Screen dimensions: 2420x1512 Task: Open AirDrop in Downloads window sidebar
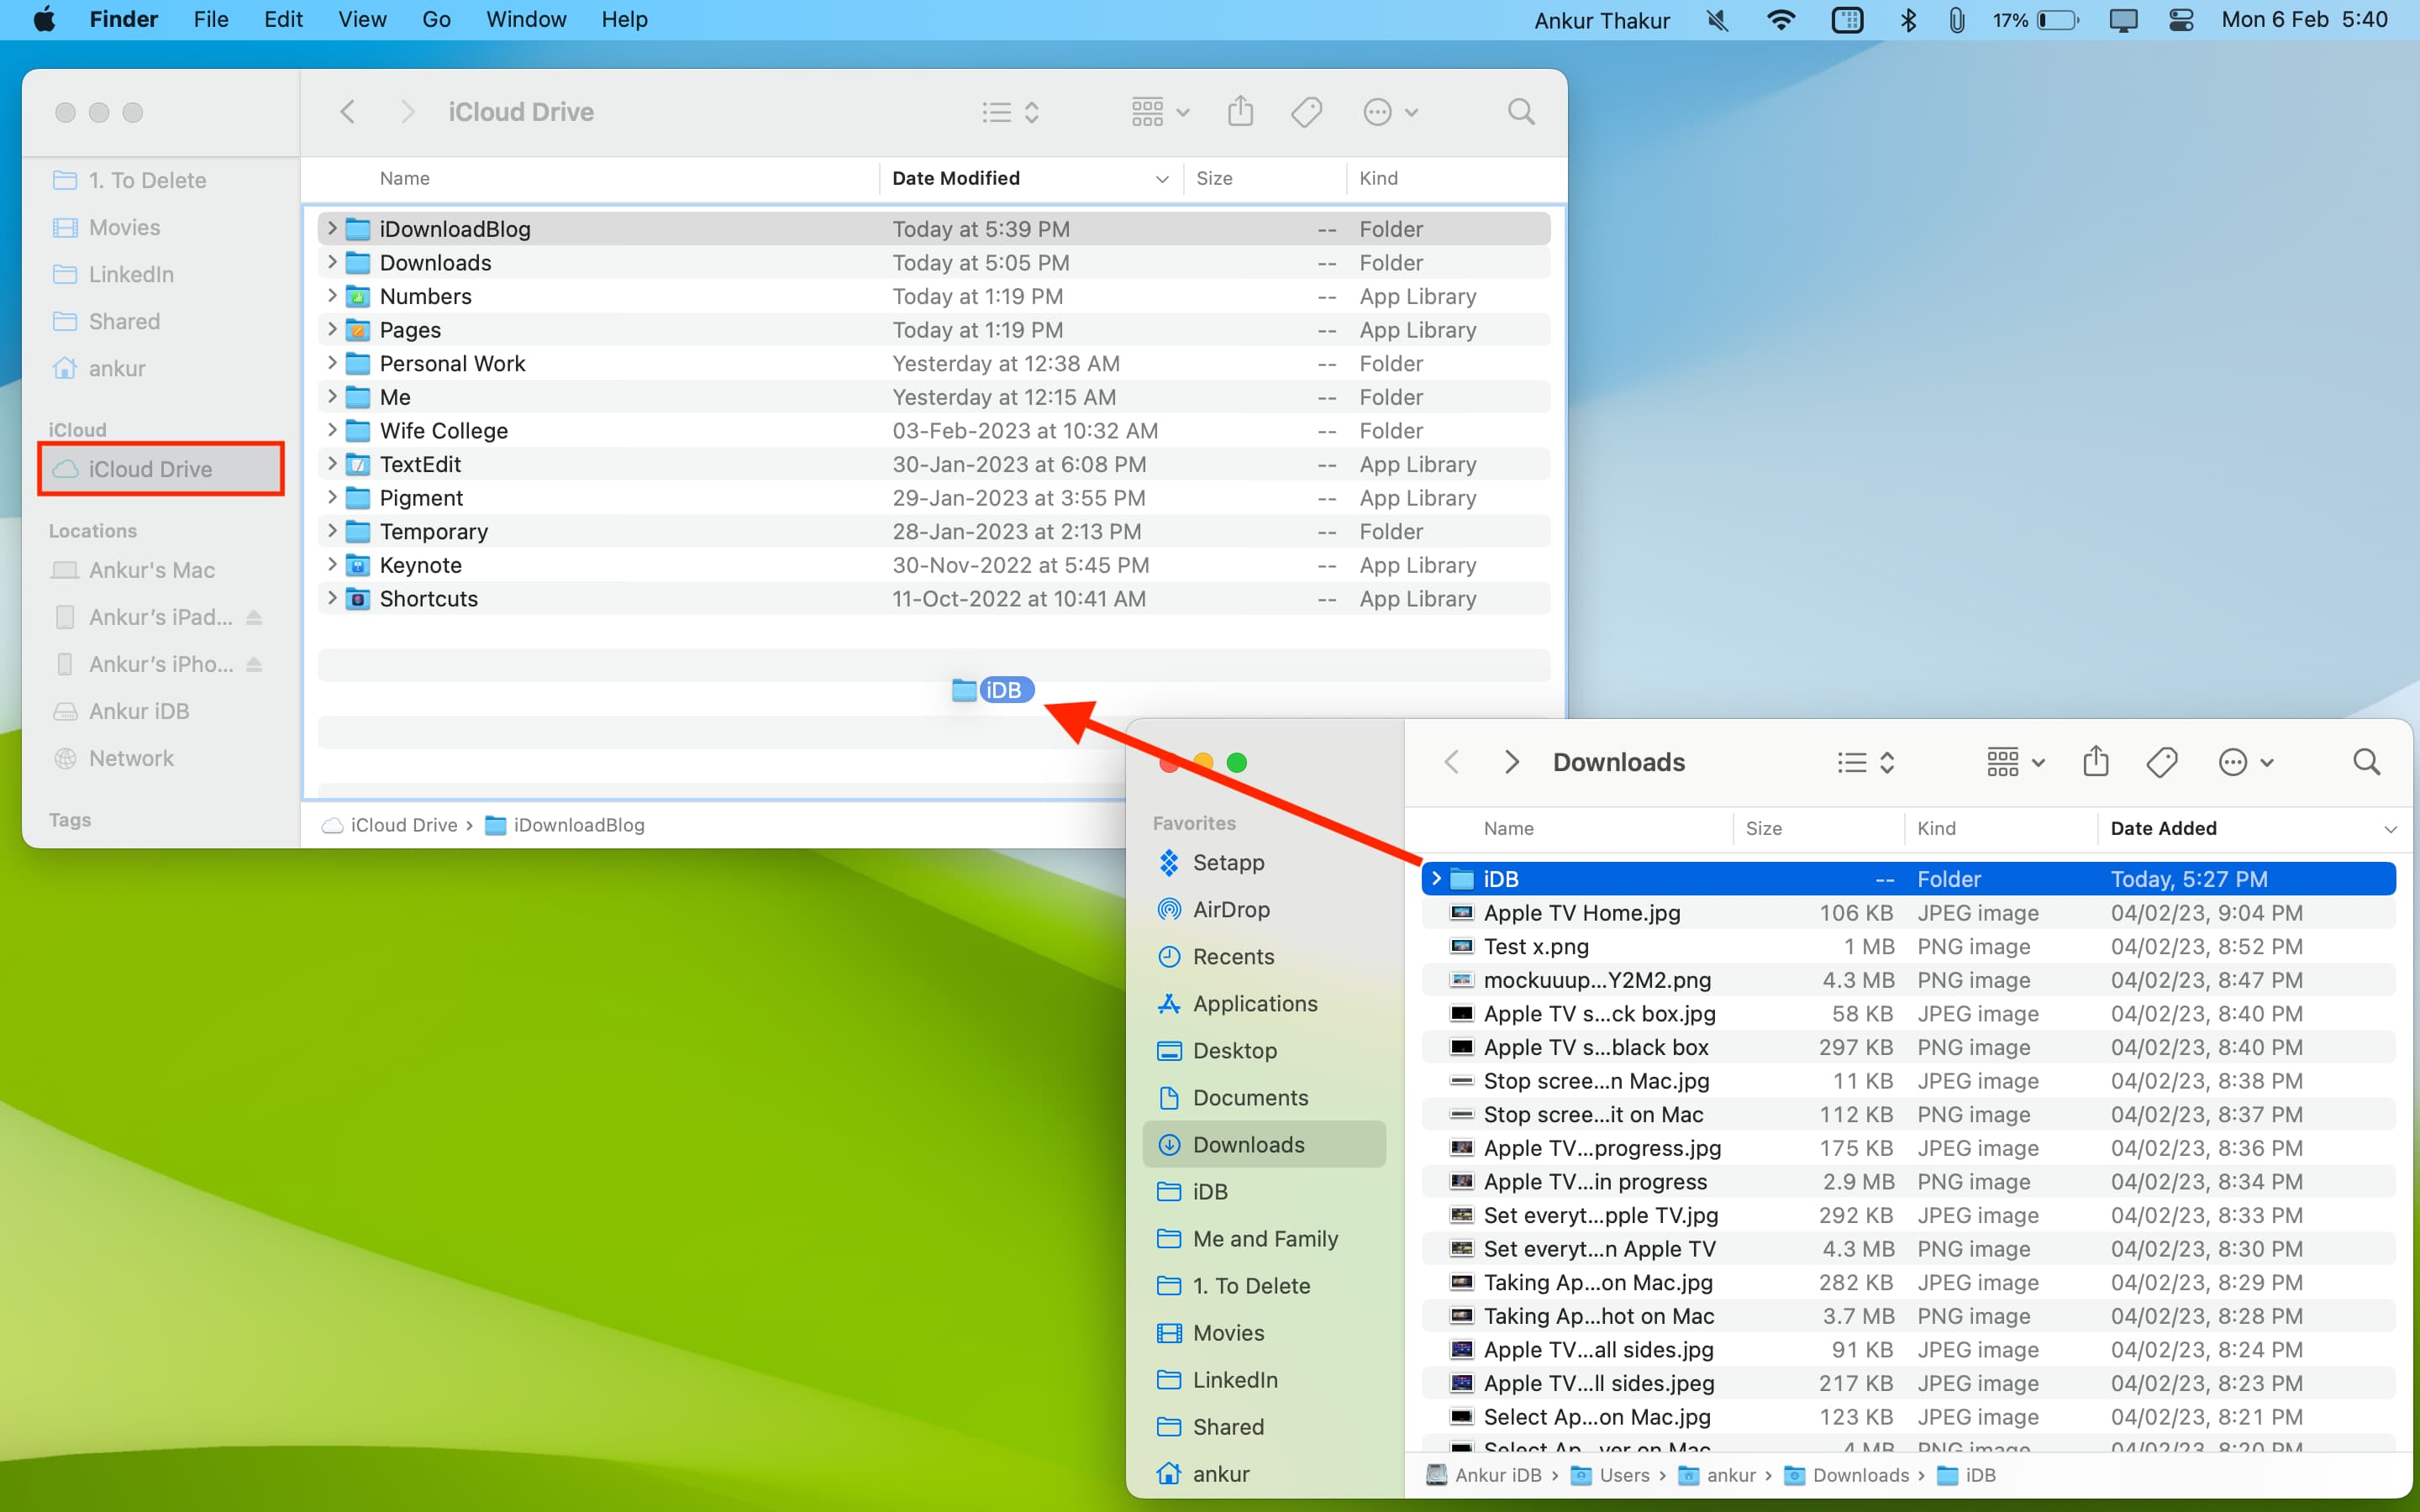1231,909
